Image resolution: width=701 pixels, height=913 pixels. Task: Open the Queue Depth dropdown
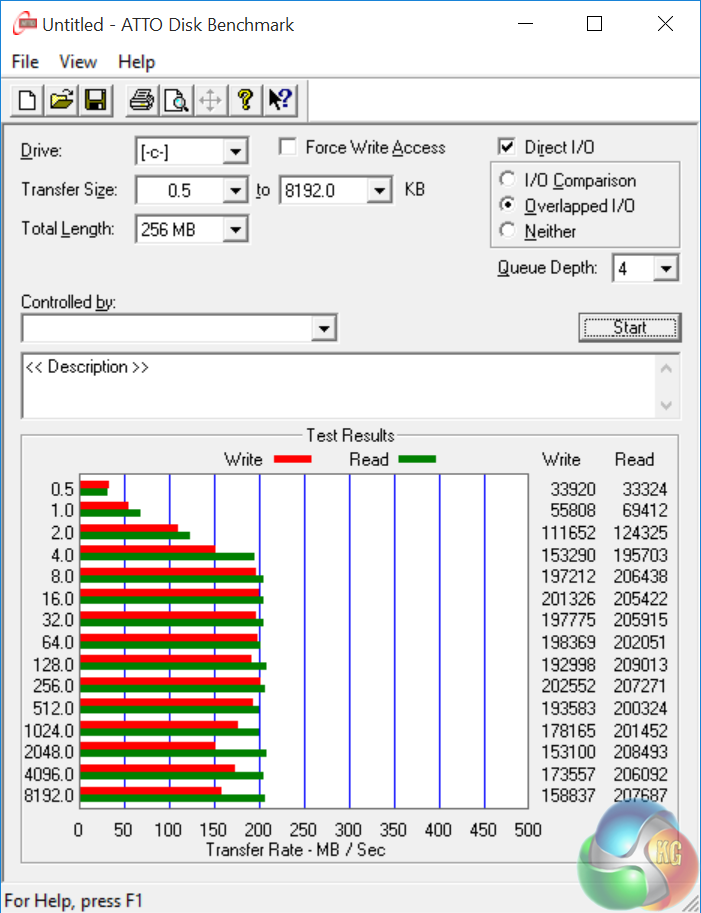665,268
